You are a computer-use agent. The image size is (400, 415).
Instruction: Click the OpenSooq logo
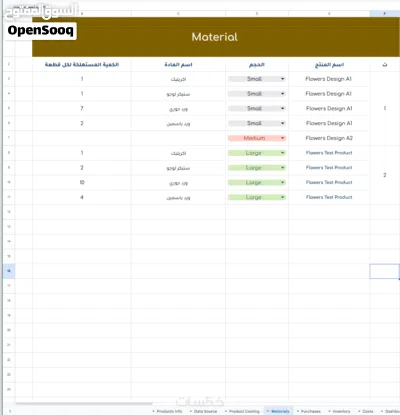[41, 31]
